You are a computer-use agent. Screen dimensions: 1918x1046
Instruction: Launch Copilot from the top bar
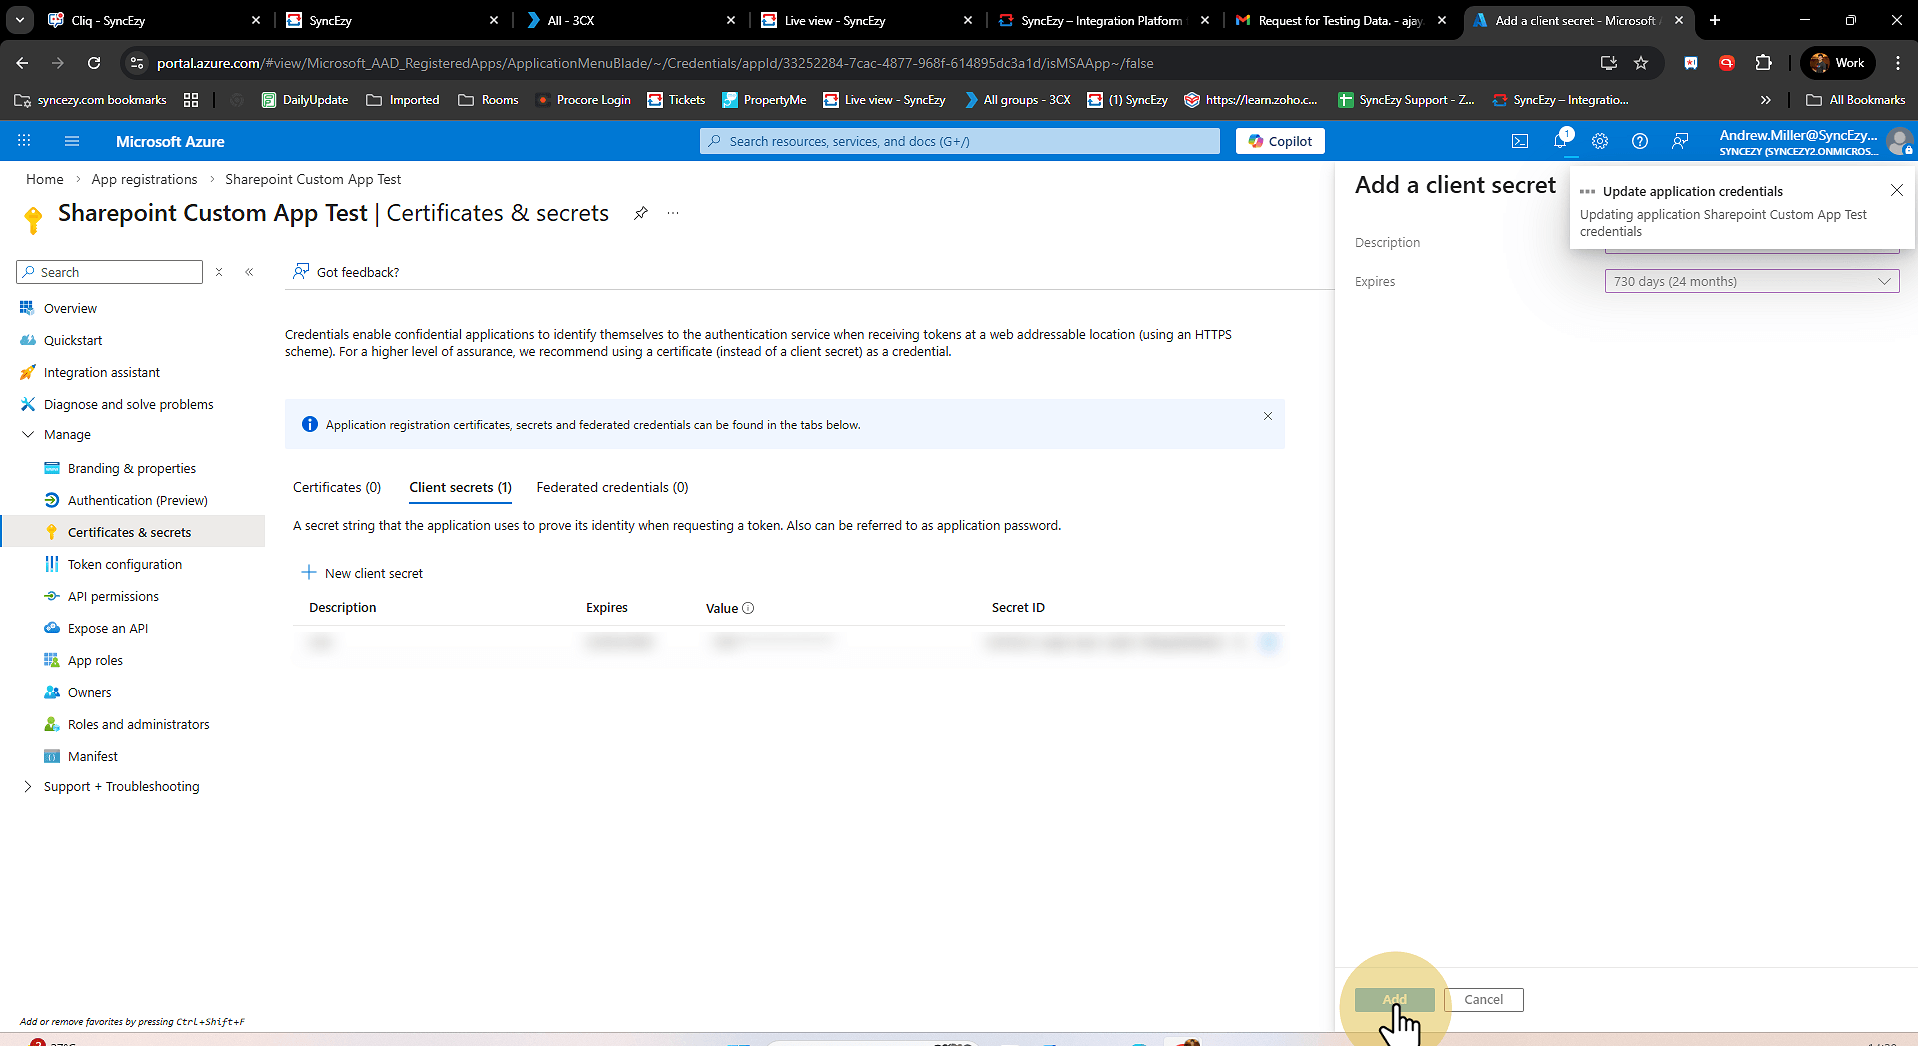1280,141
